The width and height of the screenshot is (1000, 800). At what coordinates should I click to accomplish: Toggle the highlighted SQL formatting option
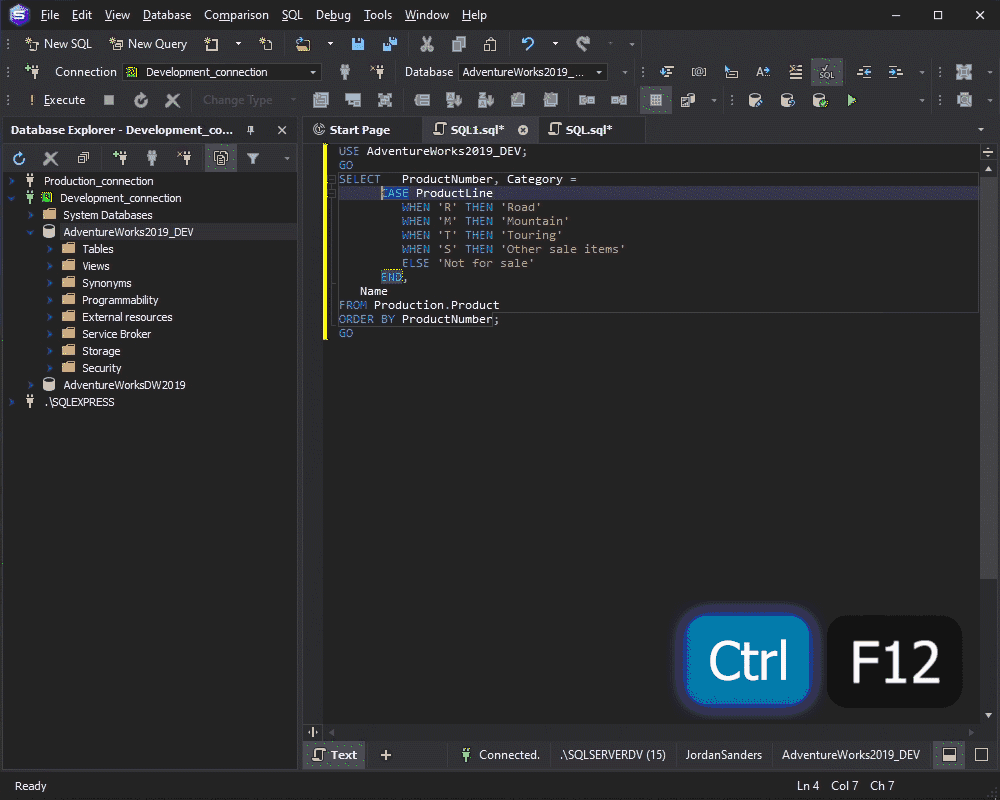click(x=827, y=72)
